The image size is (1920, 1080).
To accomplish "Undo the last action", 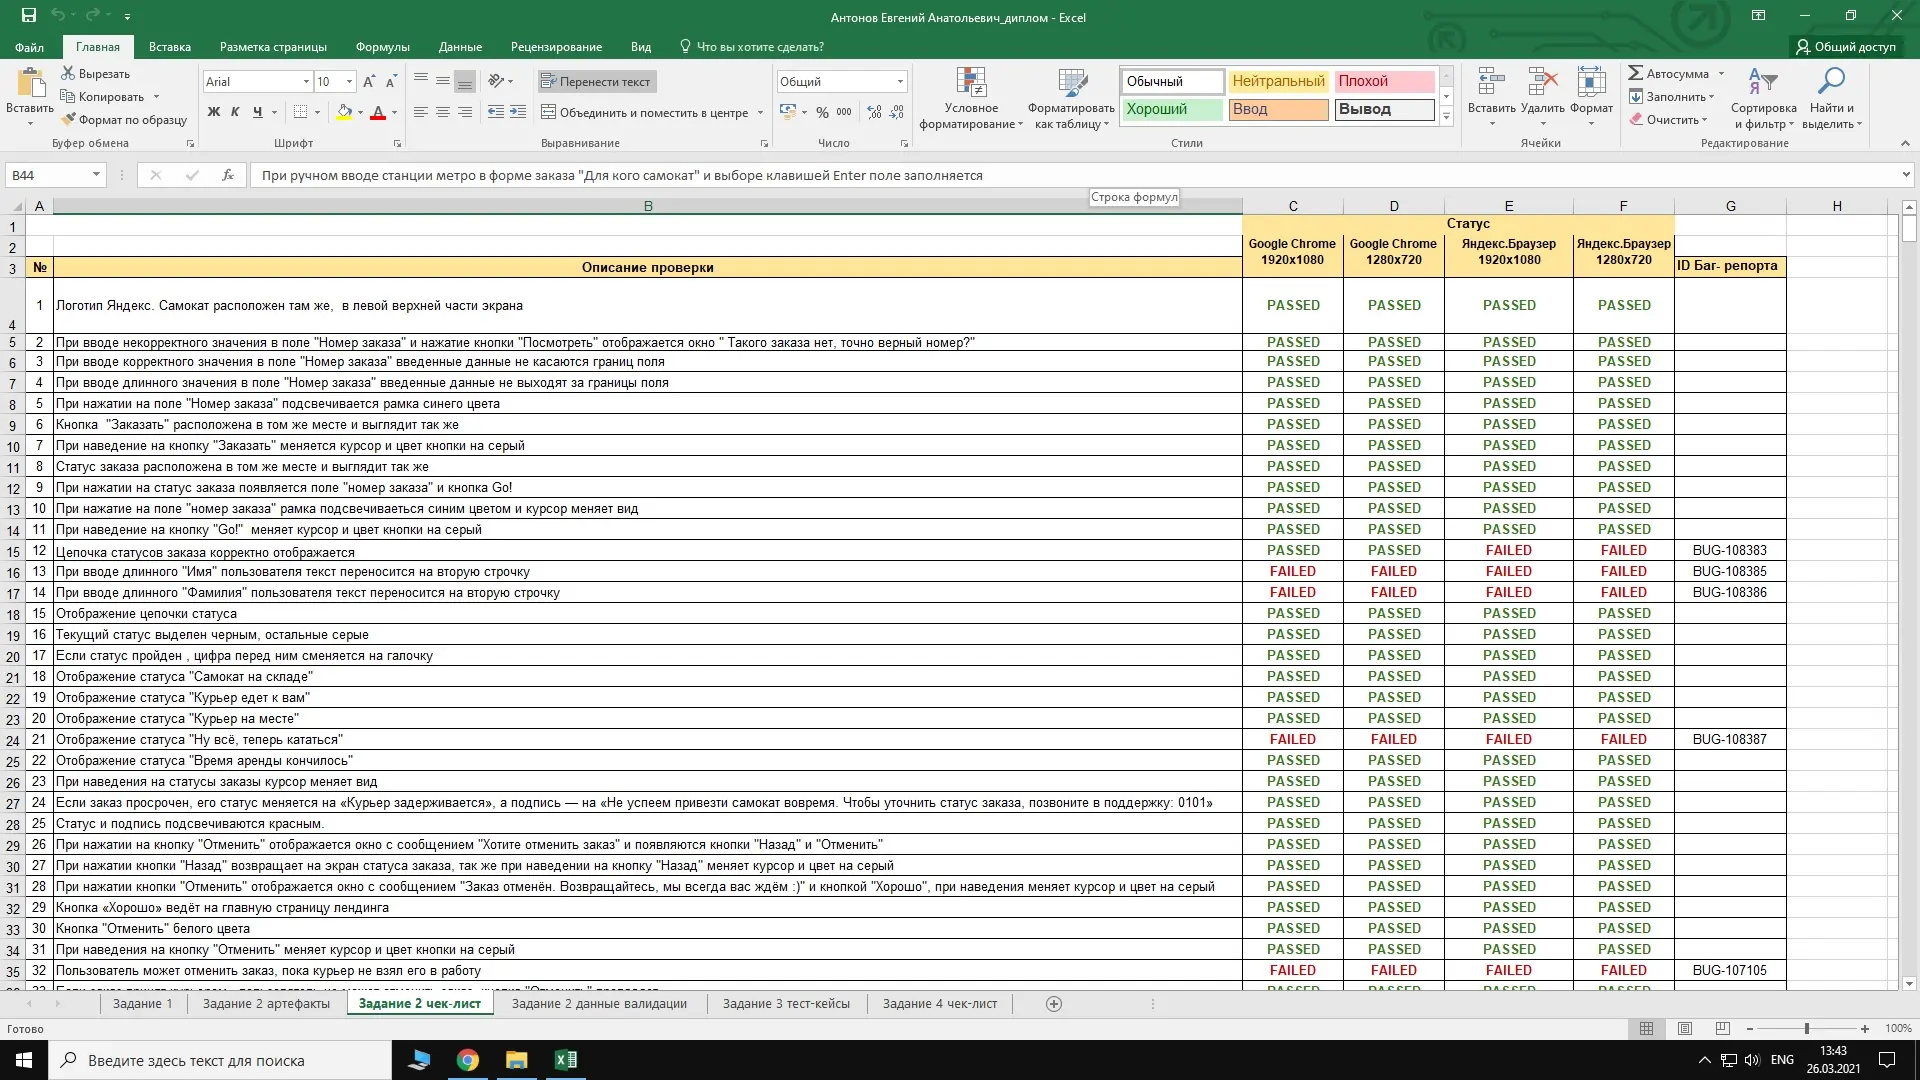I will click(x=58, y=16).
